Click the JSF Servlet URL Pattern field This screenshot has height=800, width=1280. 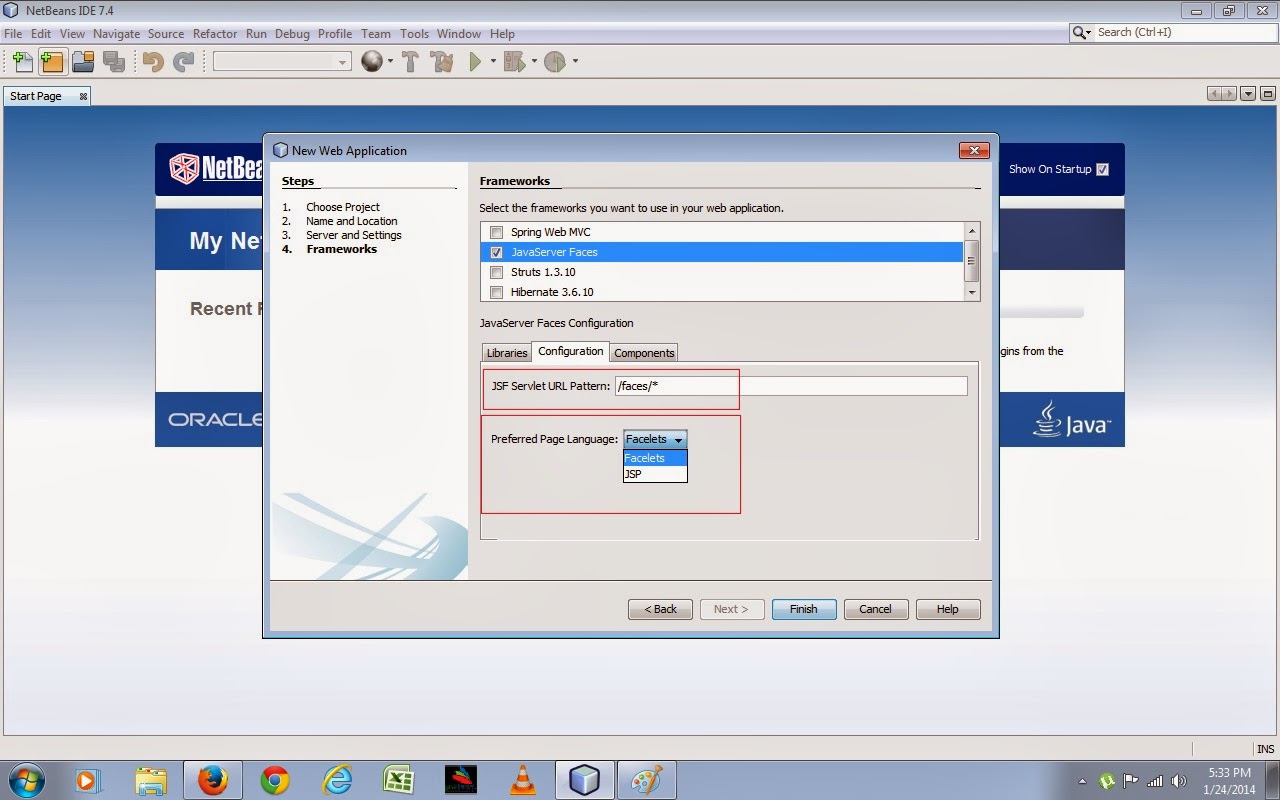(791, 386)
